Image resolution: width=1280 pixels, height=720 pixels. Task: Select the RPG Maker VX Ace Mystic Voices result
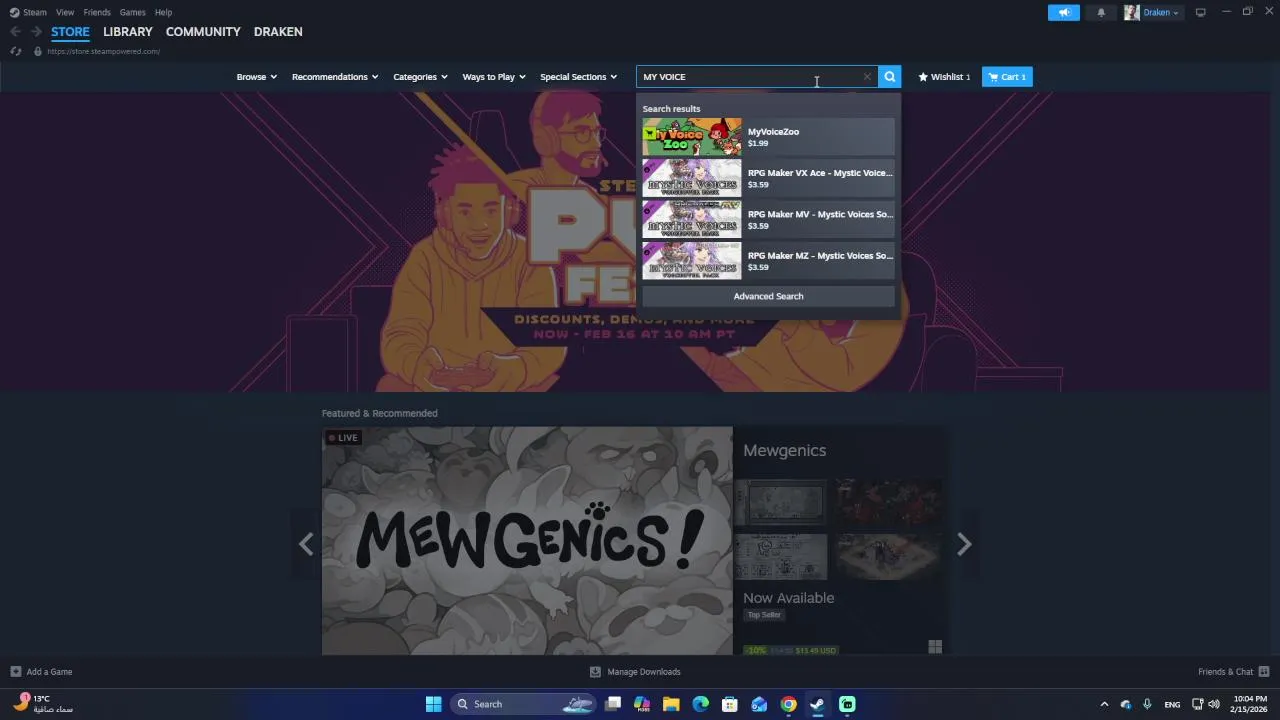(x=768, y=178)
